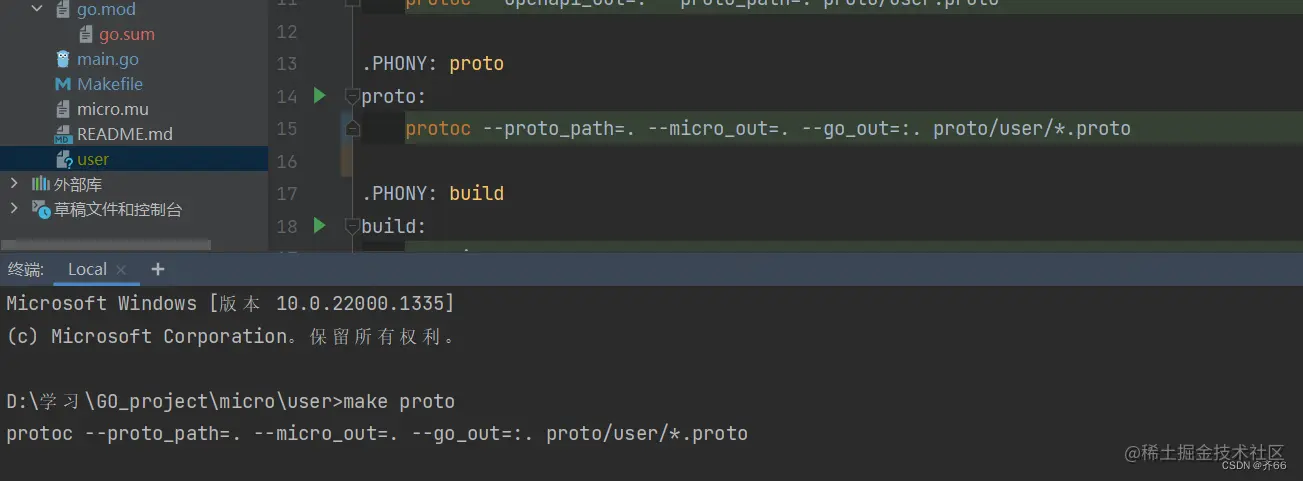The image size is (1303, 481).
Task: Click the horizontal scrollbar of project panel
Action: point(105,244)
